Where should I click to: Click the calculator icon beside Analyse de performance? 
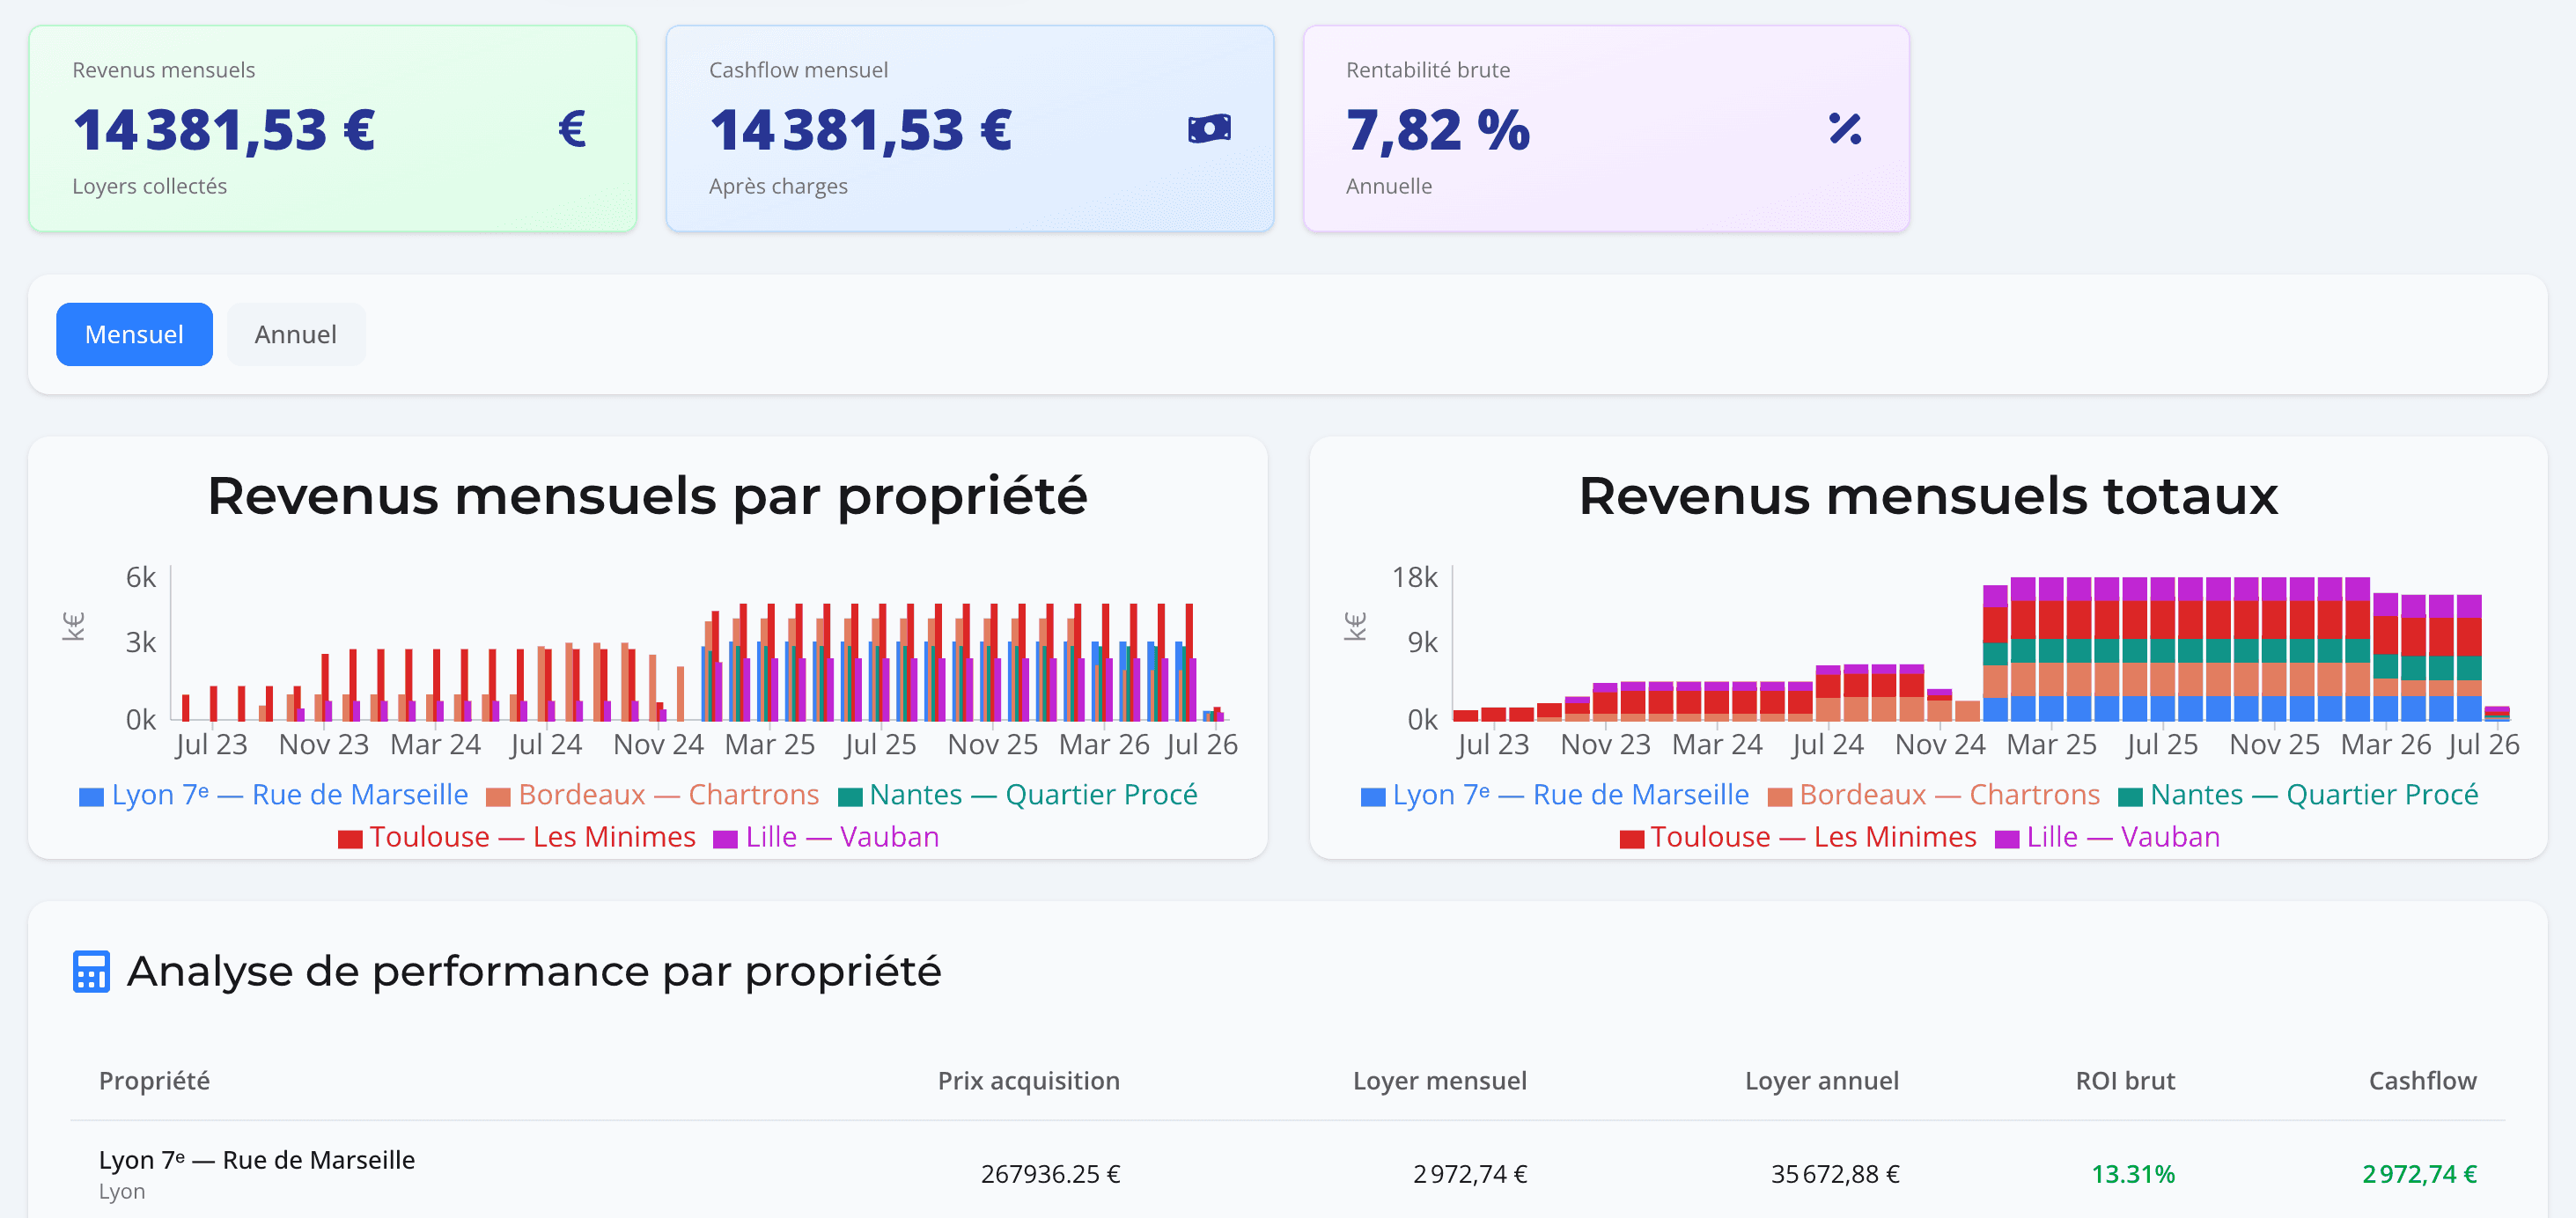[91, 971]
